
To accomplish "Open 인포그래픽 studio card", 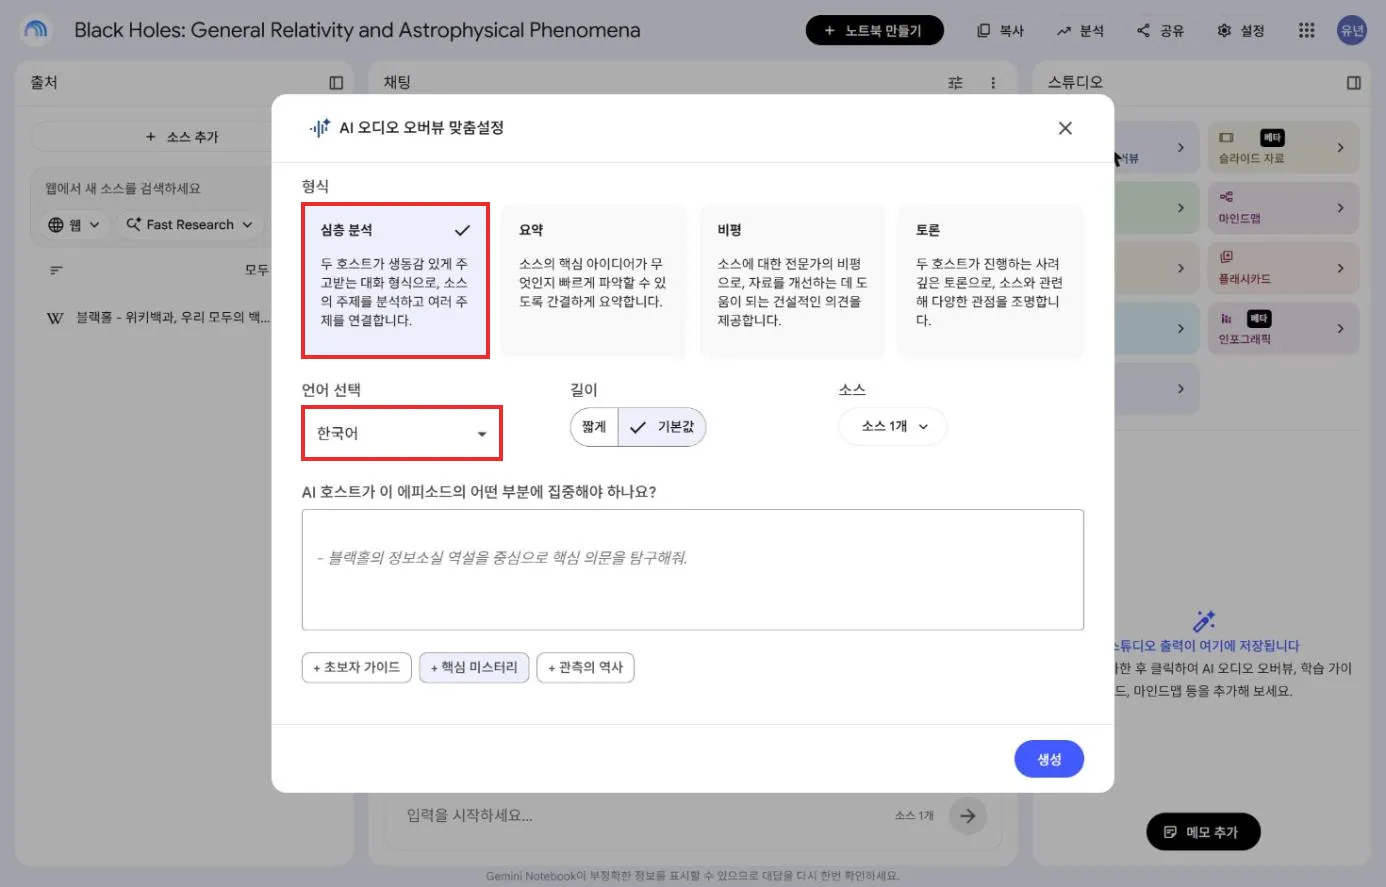I will click(x=1284, y=328).
